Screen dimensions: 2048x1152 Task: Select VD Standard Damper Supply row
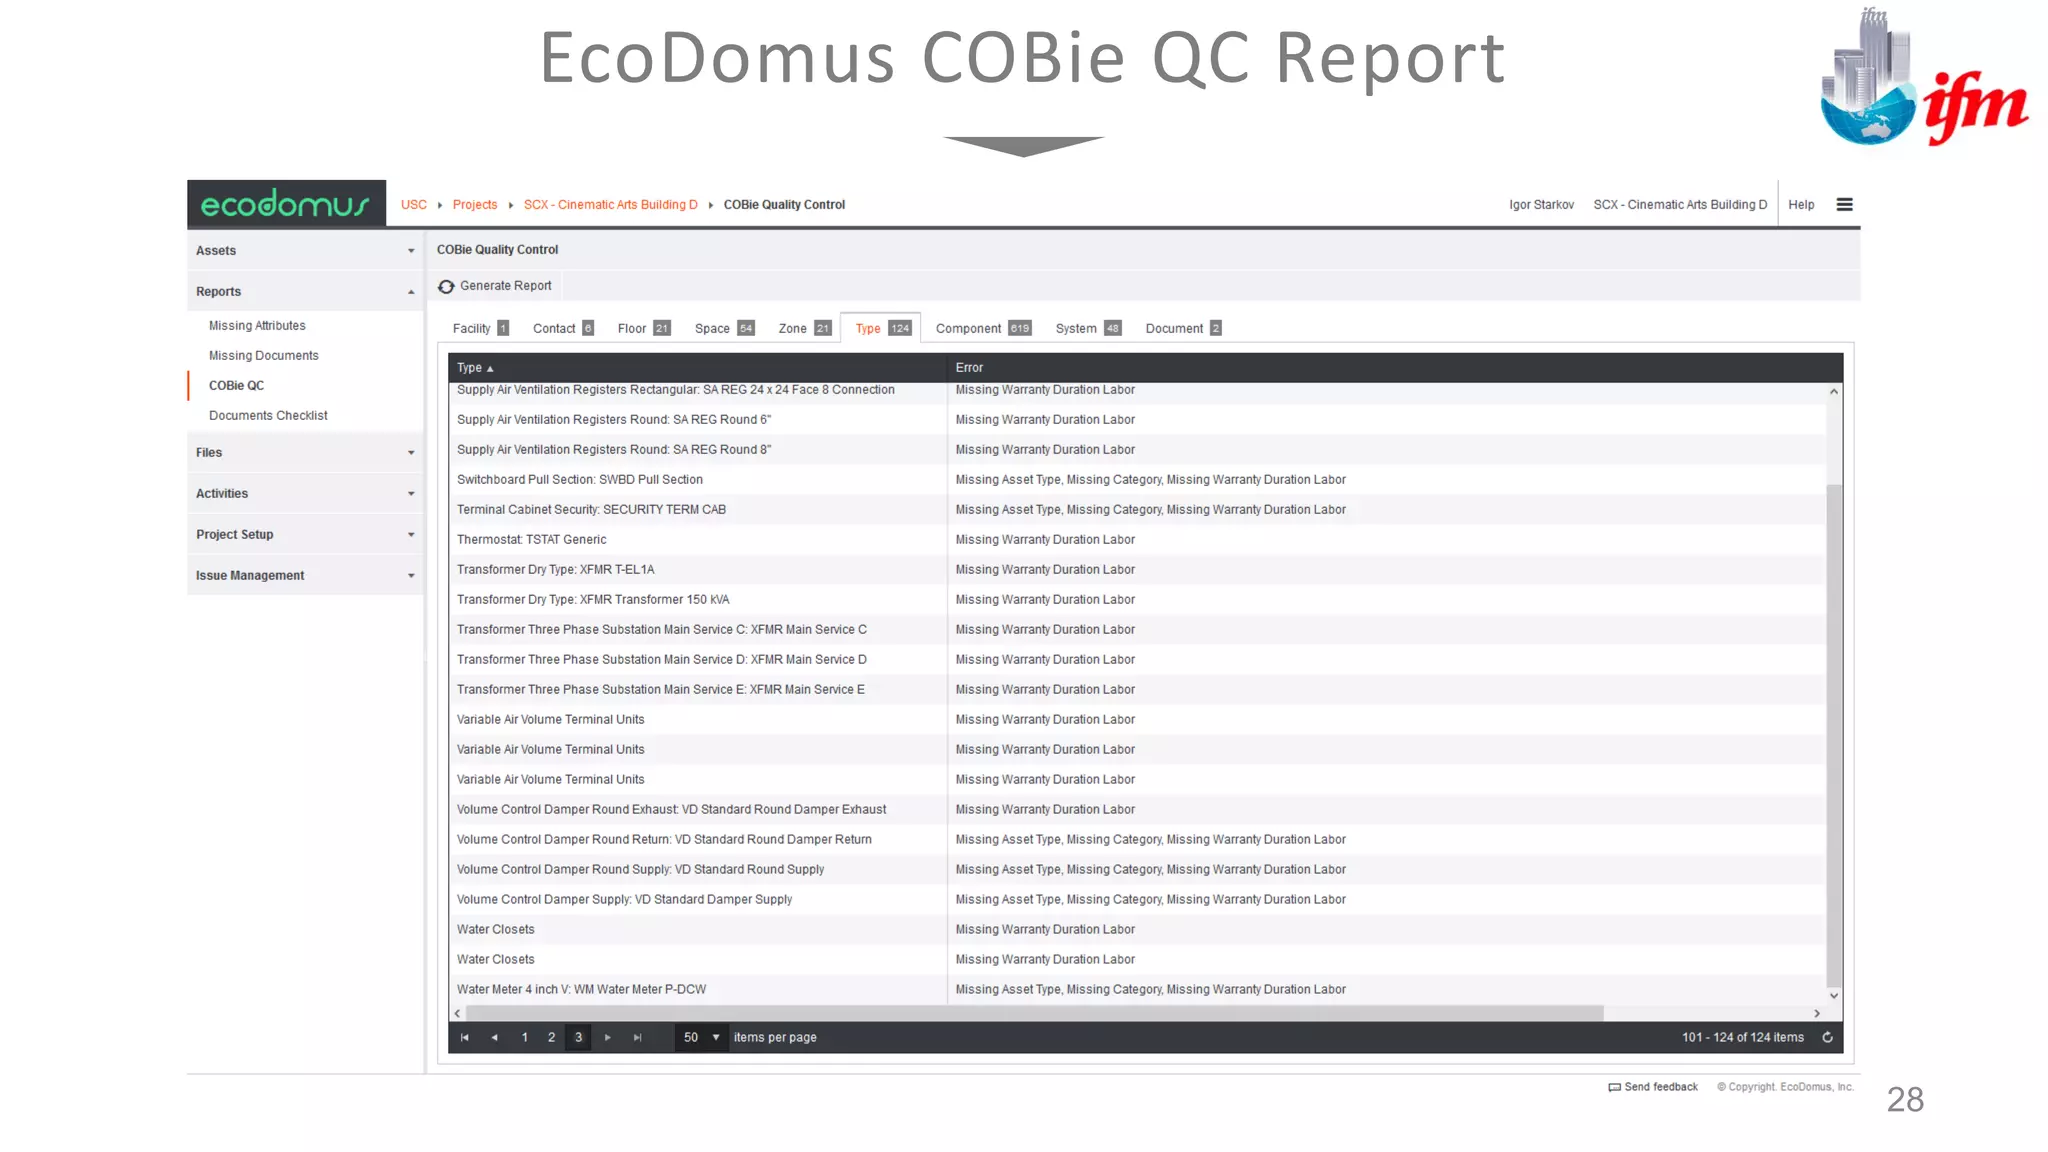click(x=1137, y=900)
